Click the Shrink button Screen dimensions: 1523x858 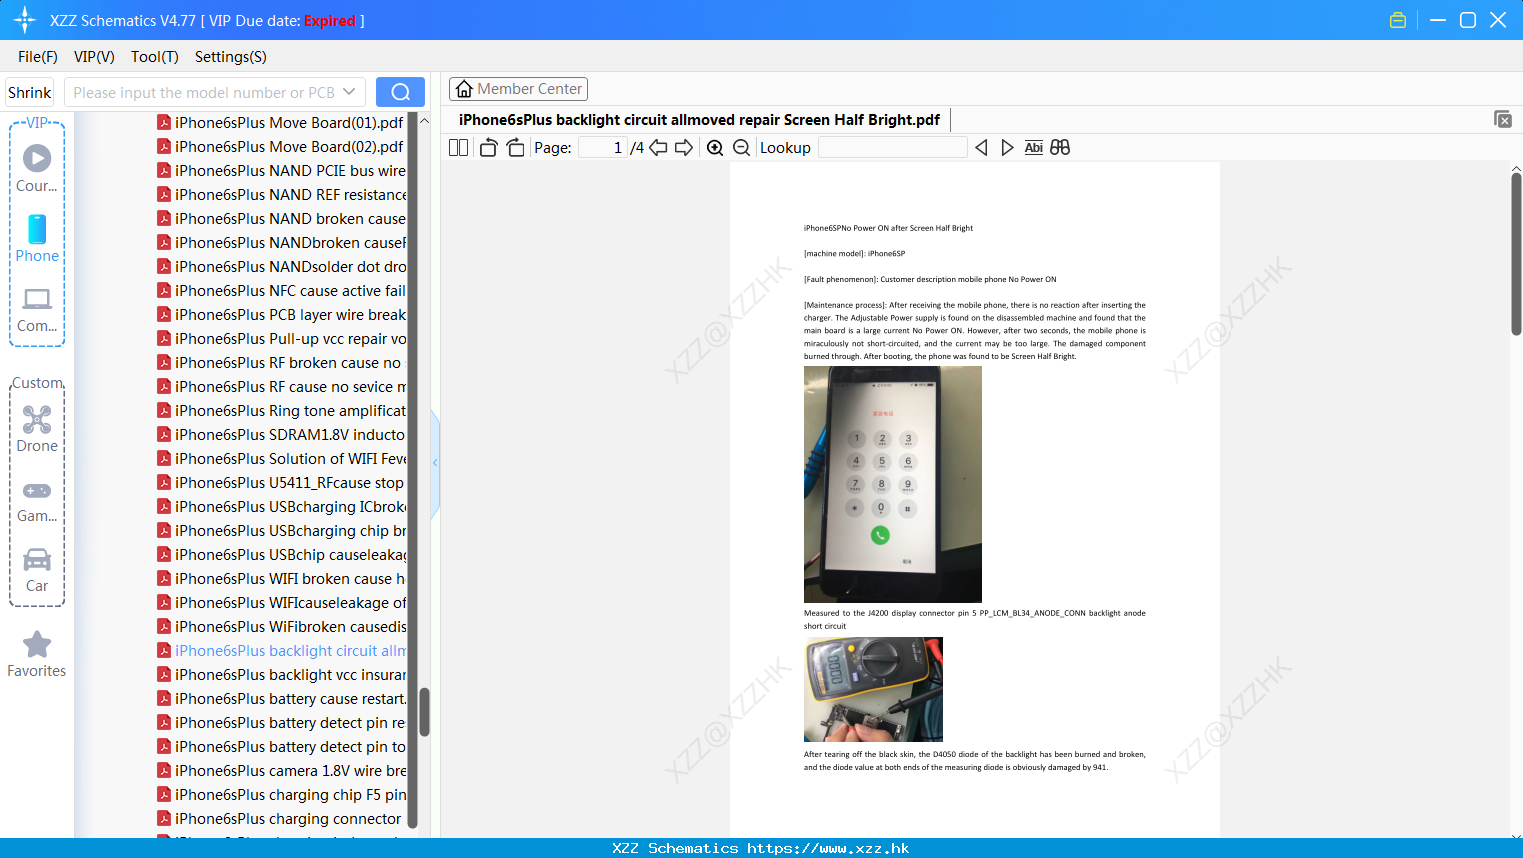[x=29, y=92]
